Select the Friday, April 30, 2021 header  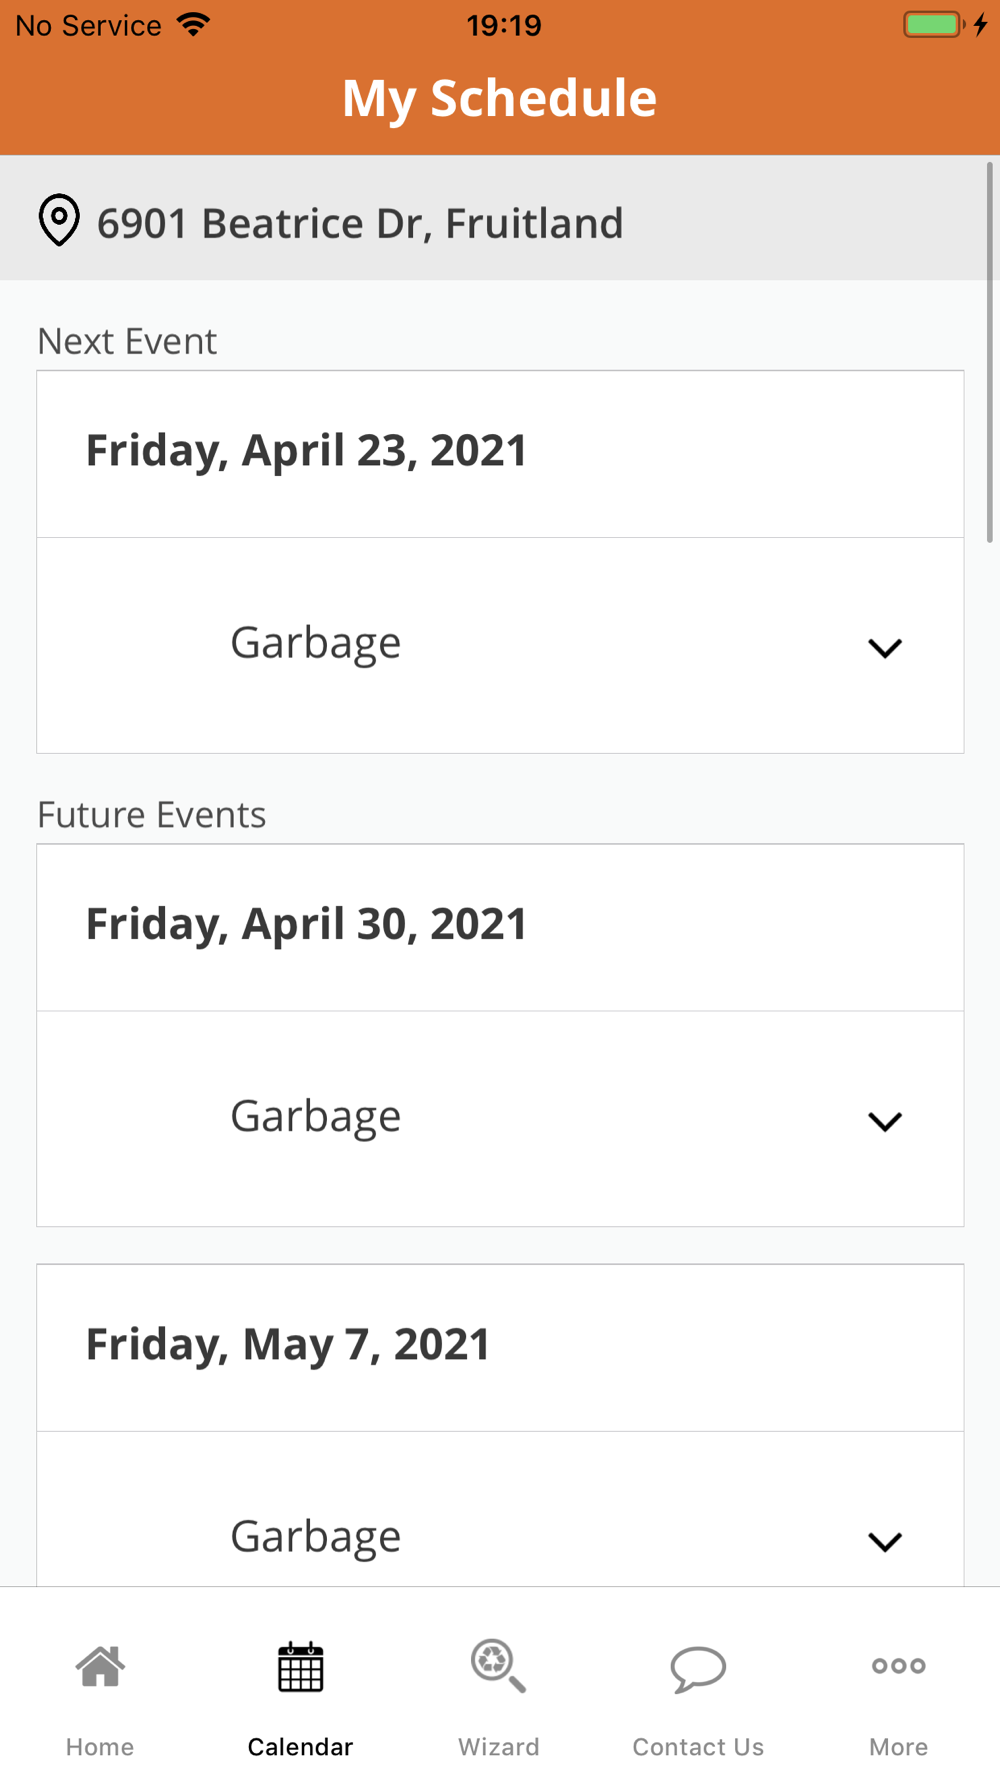click(x=306, y=924)
